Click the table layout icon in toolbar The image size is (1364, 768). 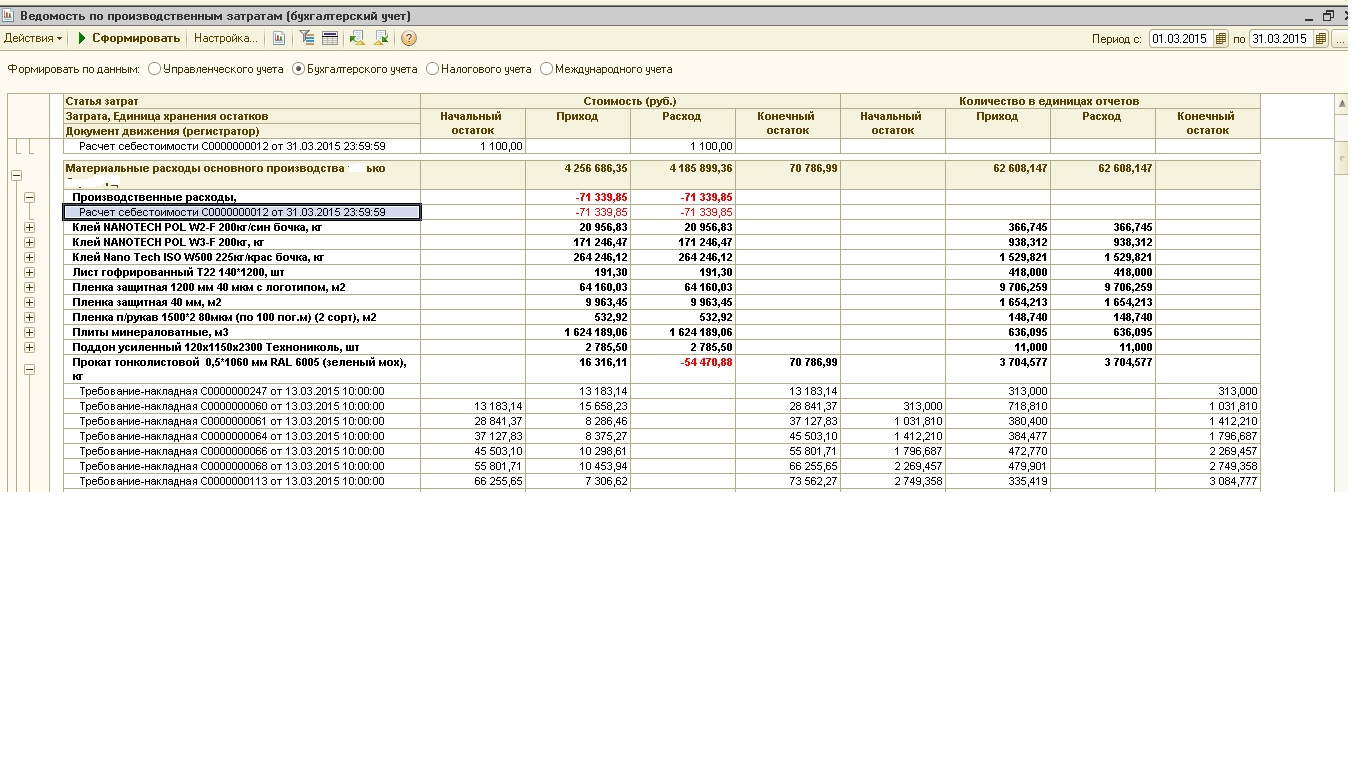coord(329,38)
